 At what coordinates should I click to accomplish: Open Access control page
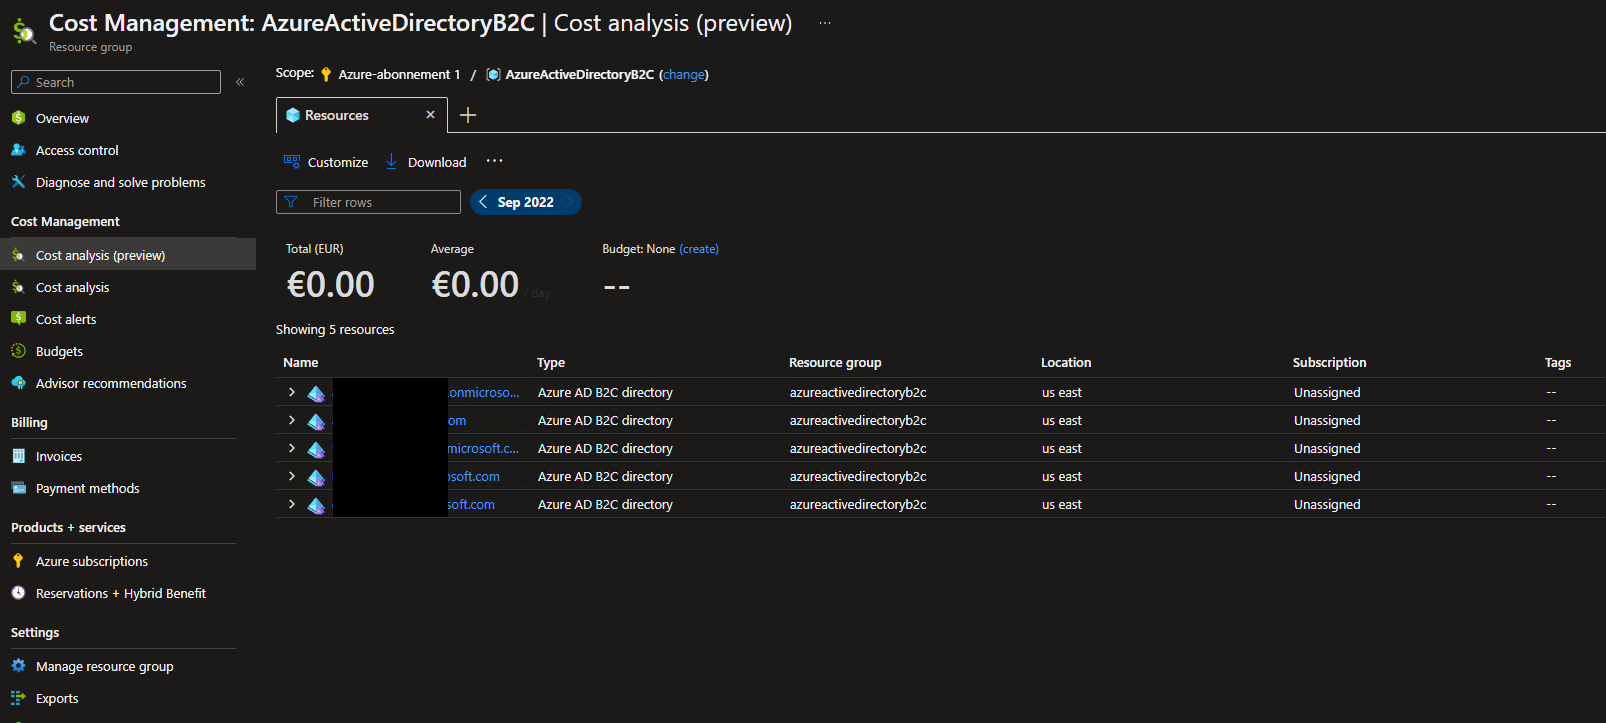coord(77,150)
